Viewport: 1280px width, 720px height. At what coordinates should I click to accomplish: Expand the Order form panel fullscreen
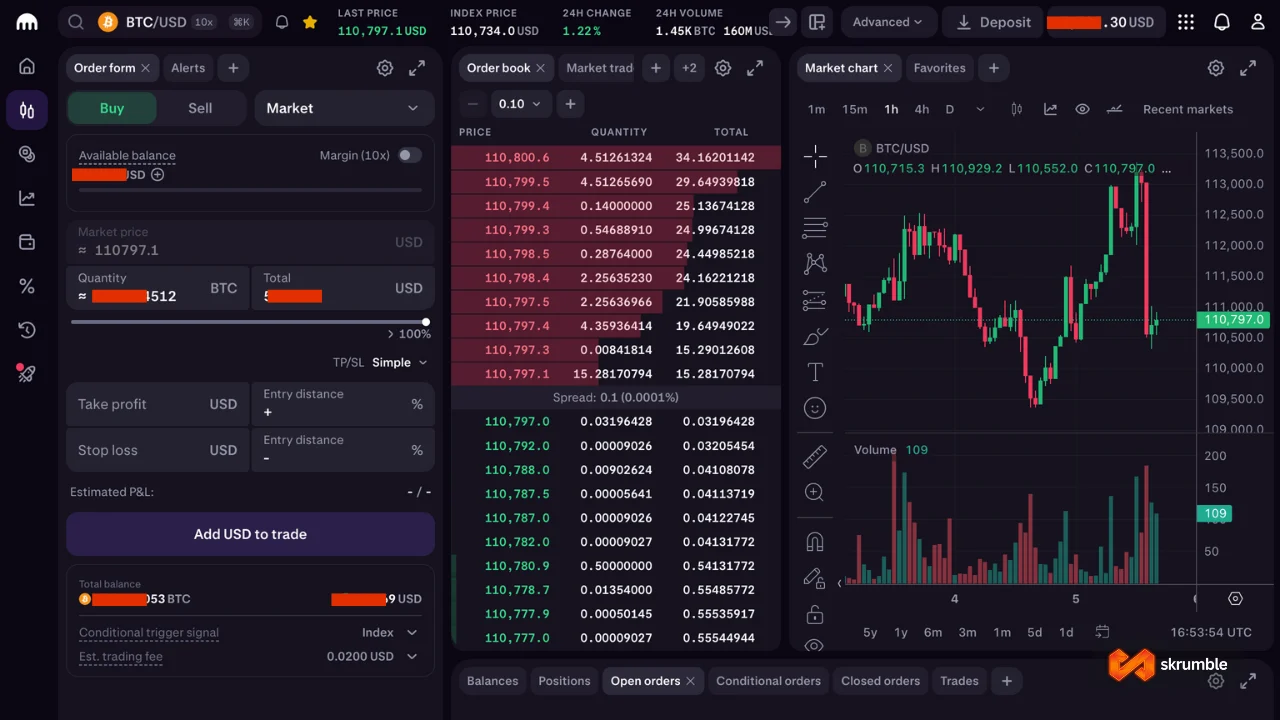[x=417, y=68]
